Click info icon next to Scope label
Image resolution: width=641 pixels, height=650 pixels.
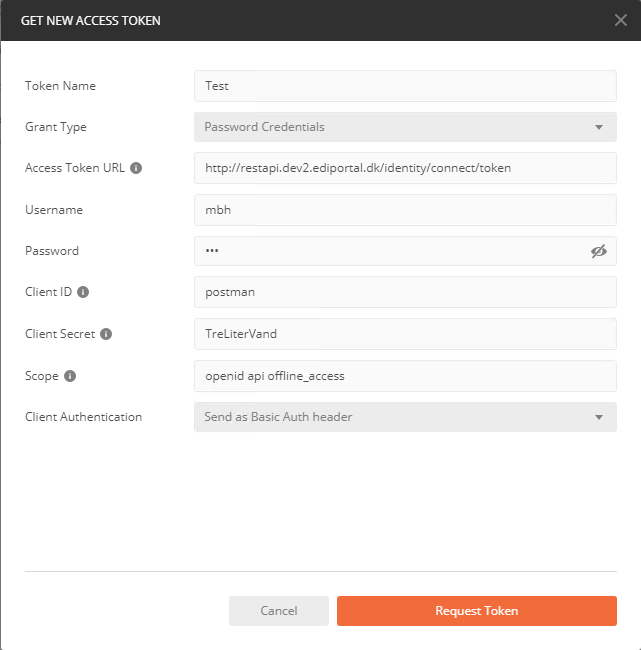pos(70,376)
